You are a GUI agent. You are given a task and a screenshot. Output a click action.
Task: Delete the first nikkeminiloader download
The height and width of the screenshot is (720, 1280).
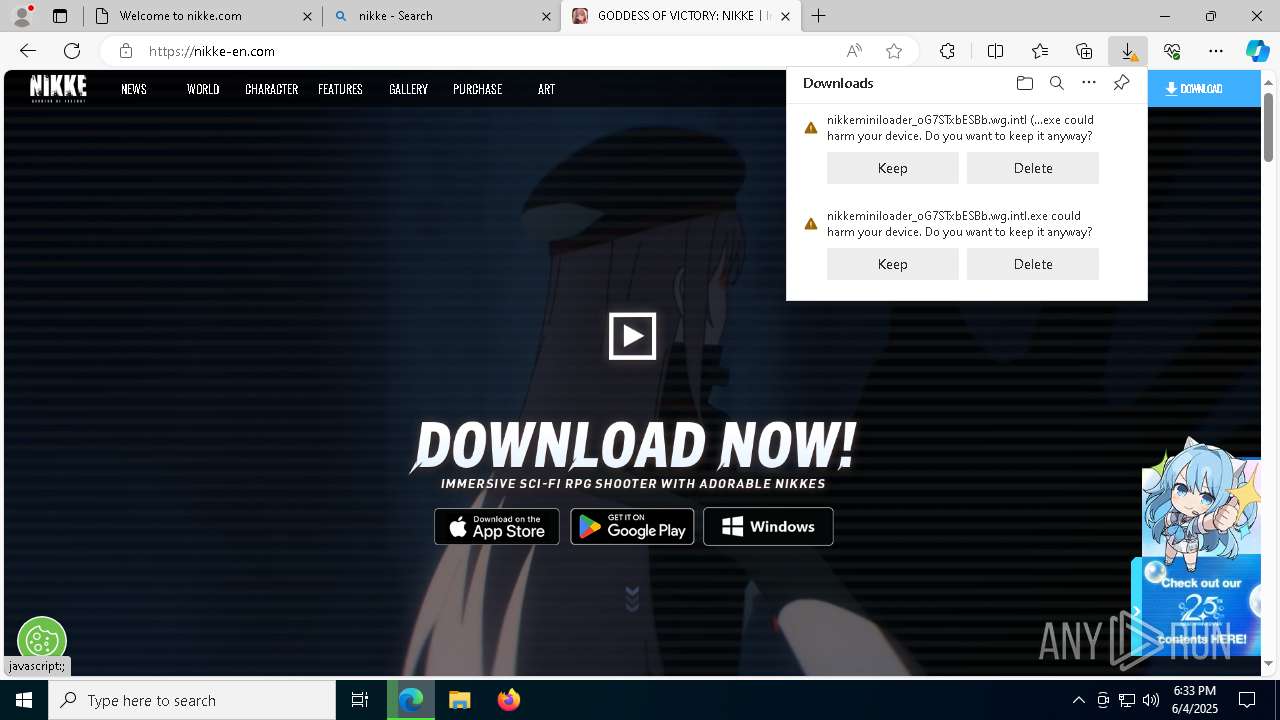pos(1033,168)
